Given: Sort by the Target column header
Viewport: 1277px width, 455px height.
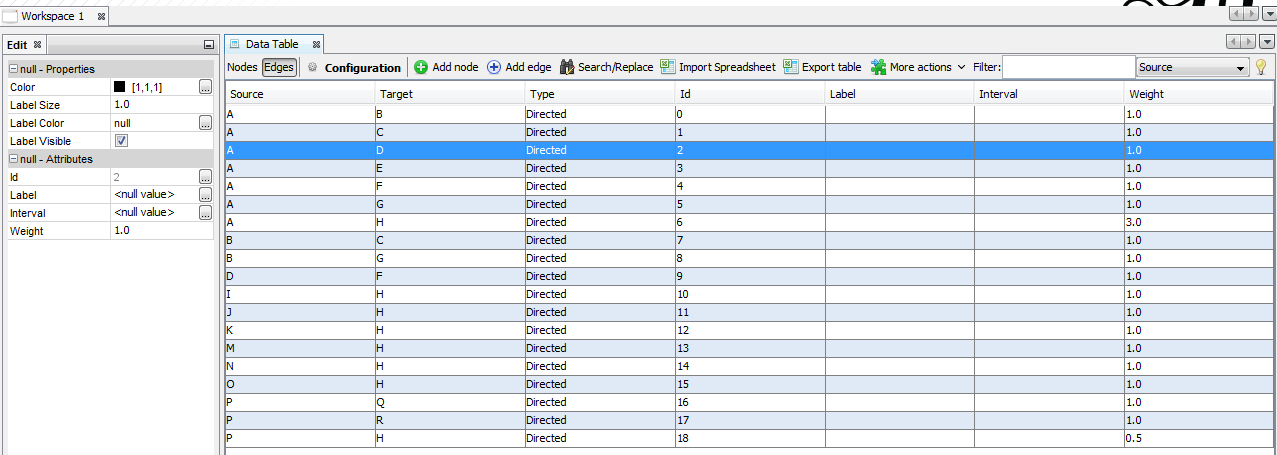Looking at the screenshot, I should point(450,94).
